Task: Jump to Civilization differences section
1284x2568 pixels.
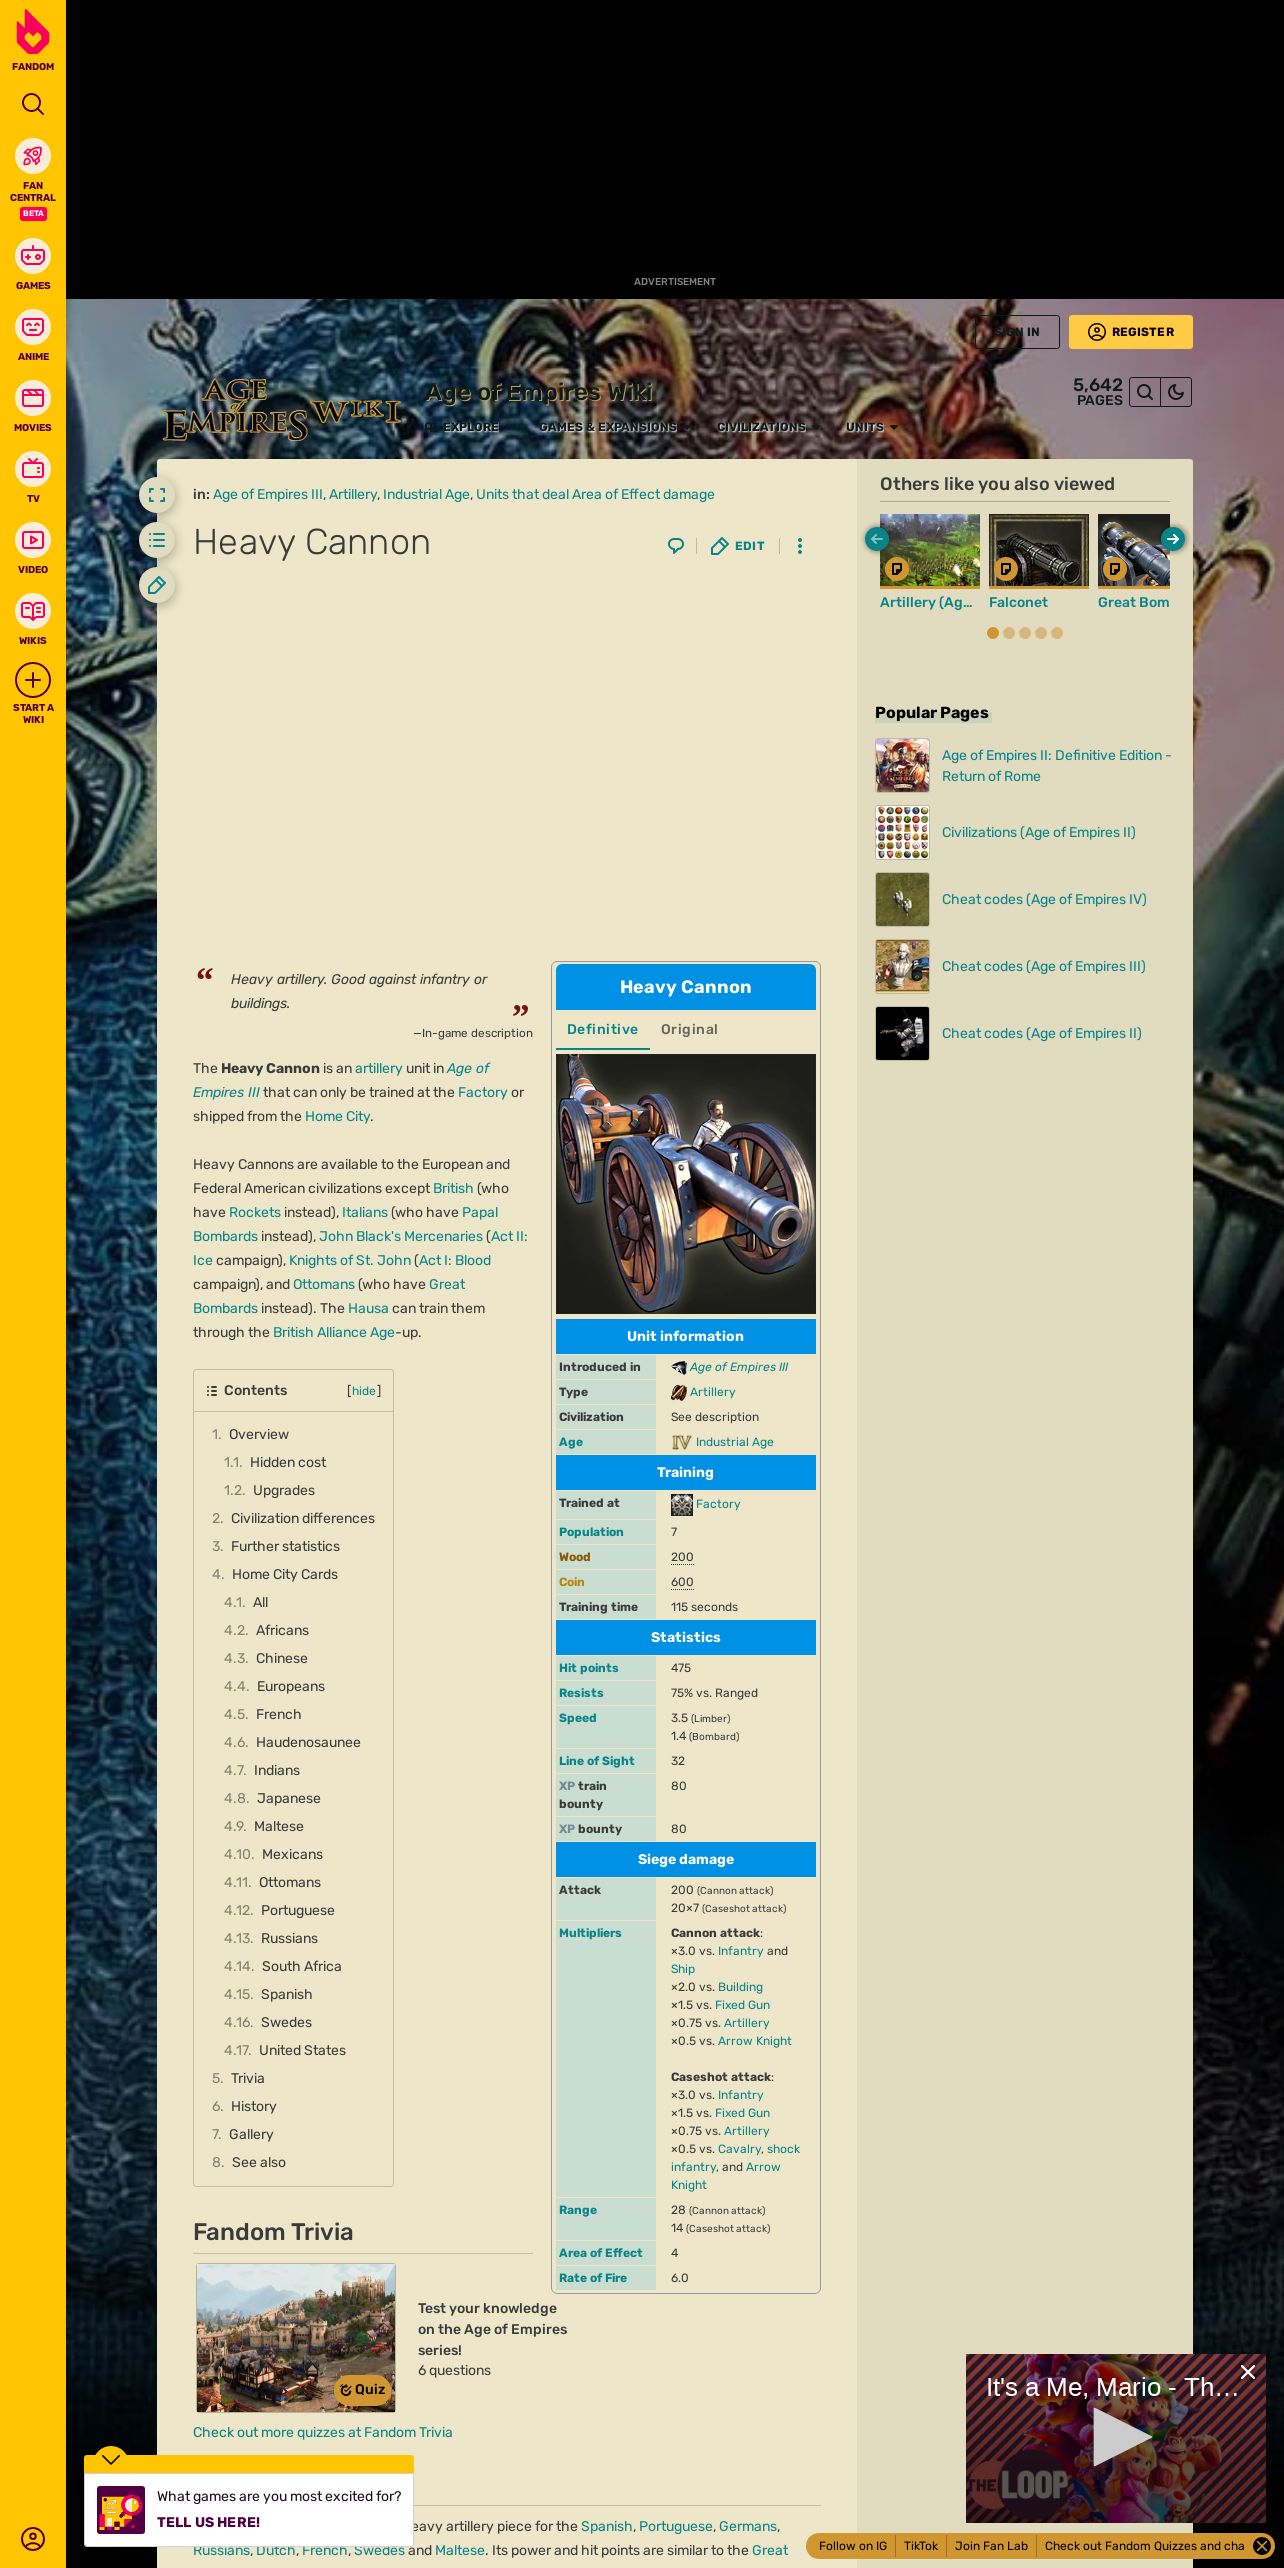Action: pos(303,1518)
